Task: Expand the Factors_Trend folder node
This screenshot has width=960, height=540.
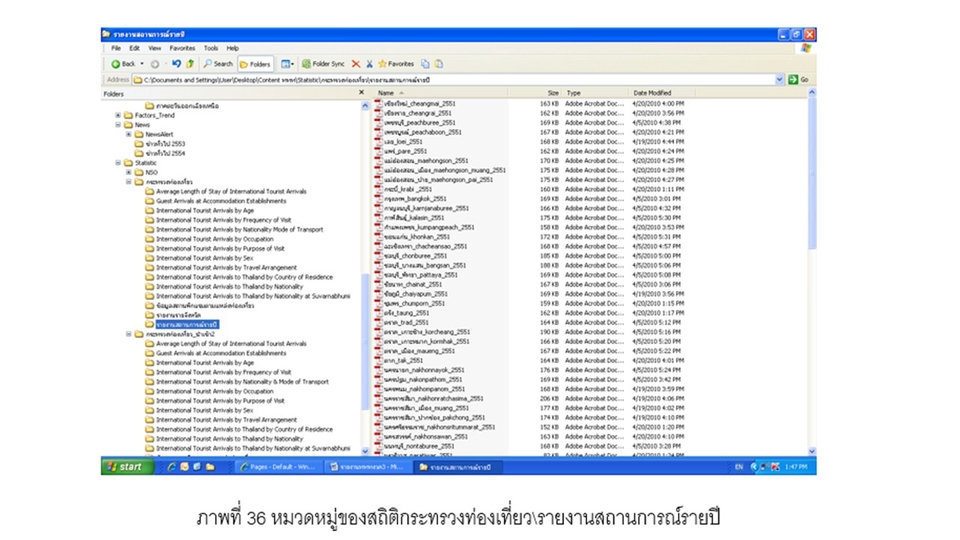Action: pyautogui.click(x=118, y=115)
